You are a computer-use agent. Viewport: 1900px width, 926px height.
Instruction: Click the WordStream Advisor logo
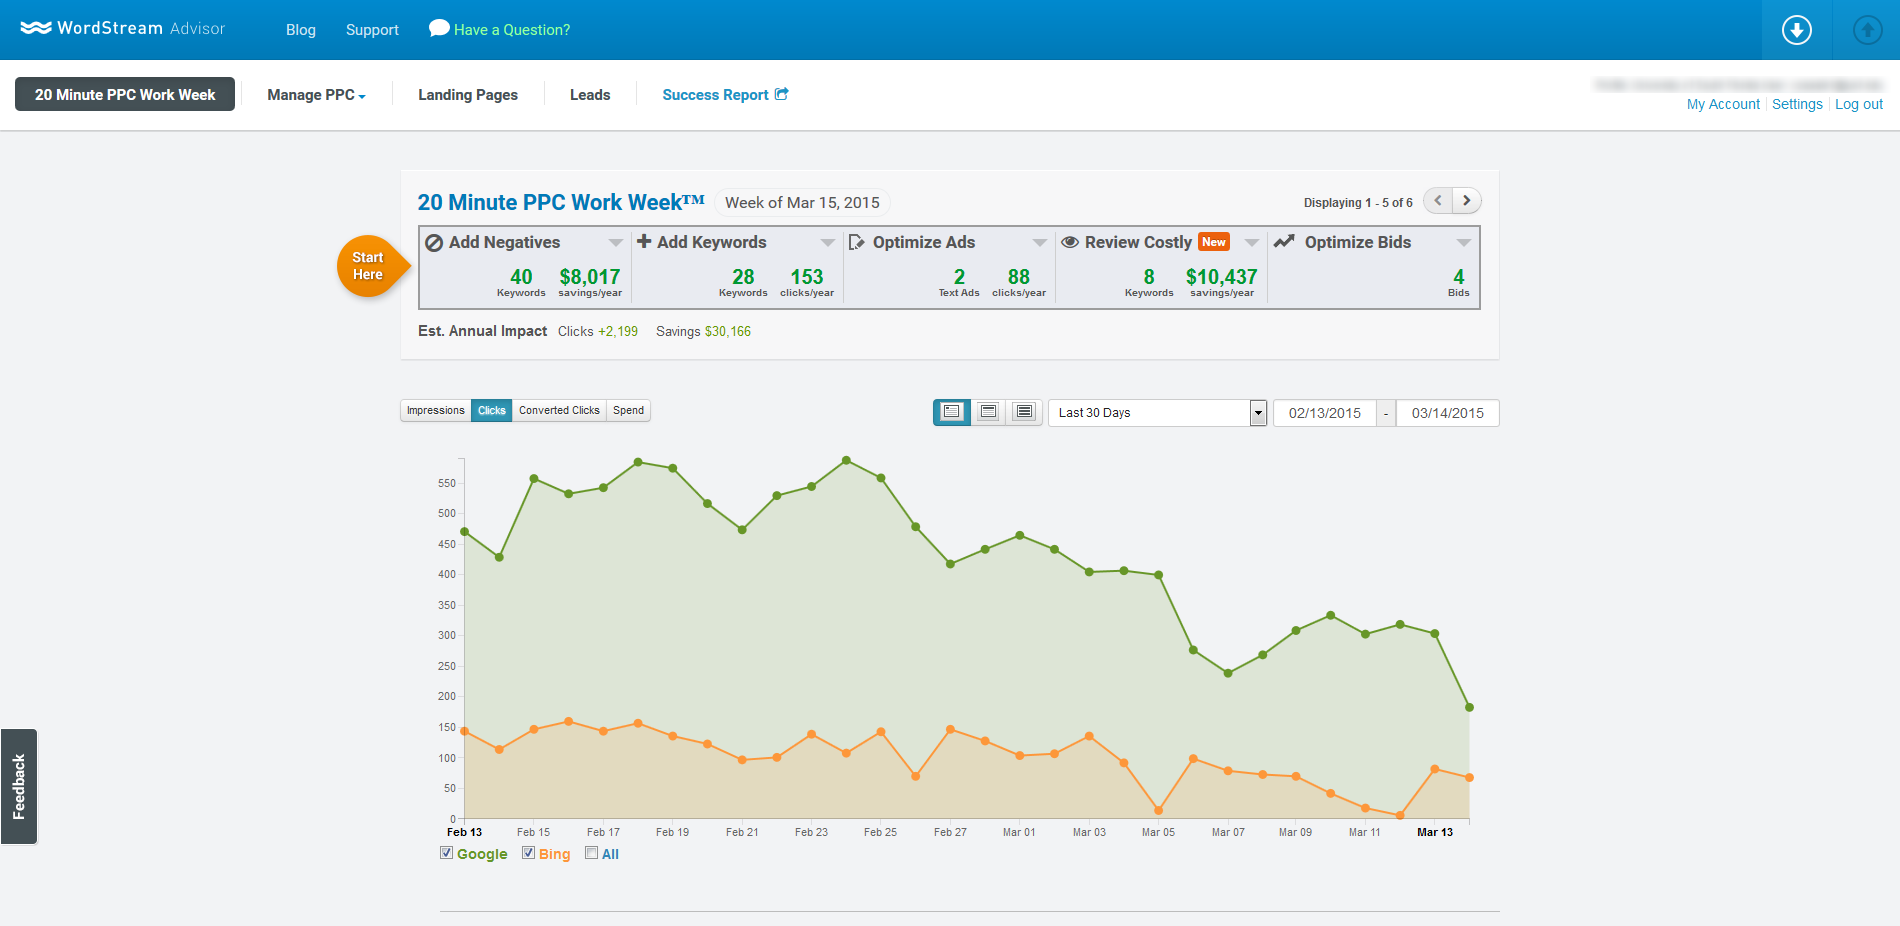(x=122, y=28)
